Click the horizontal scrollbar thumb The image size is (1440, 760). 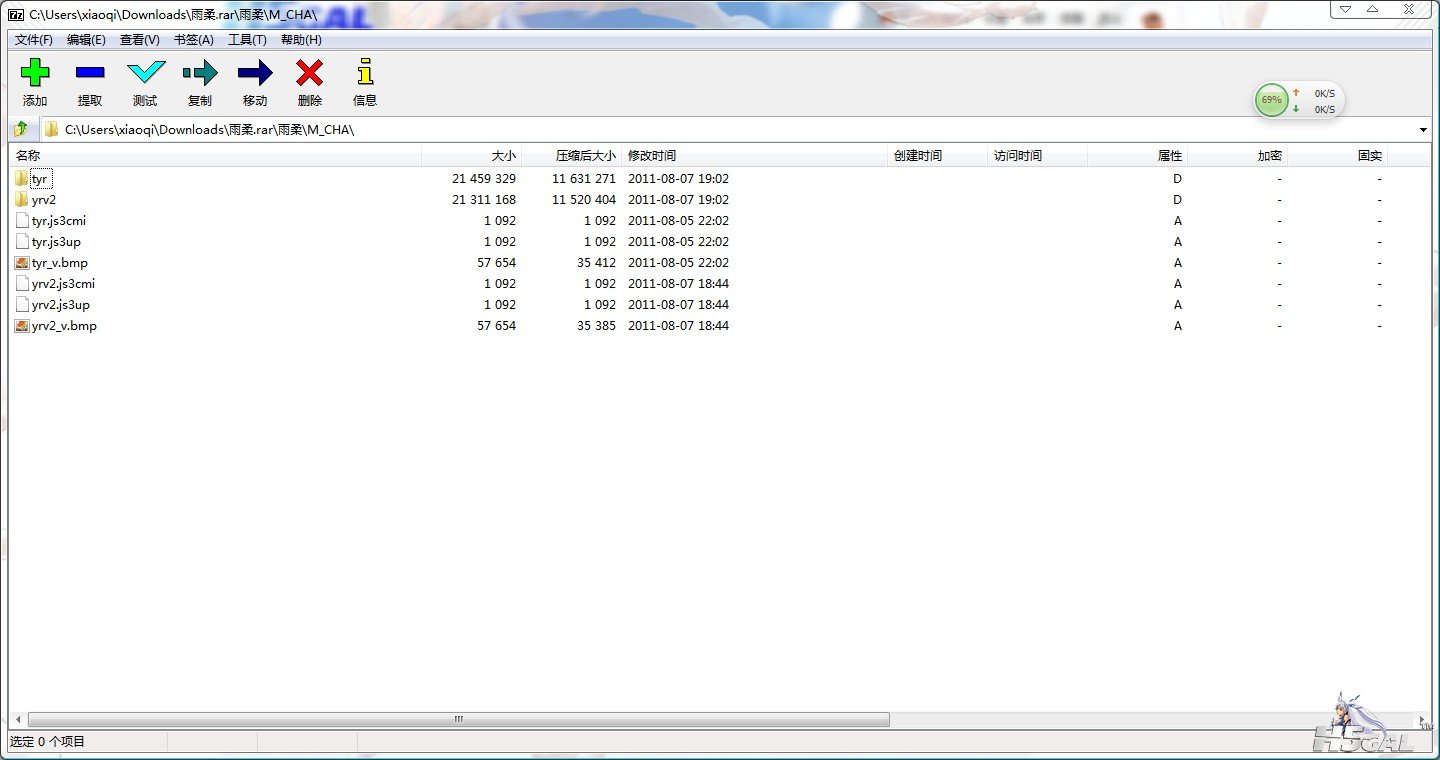458,719
